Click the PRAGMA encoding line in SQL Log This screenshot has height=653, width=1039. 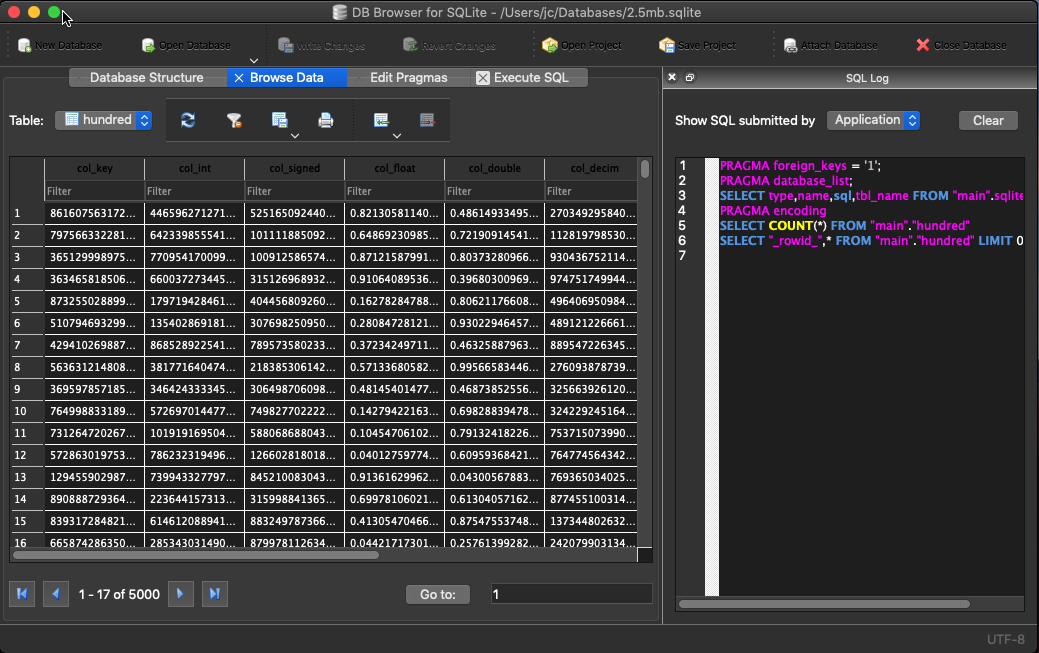click(773, 211)
